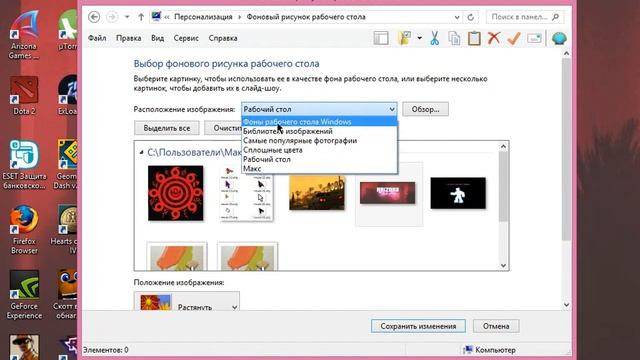Choose Библиотека изображений option
The height and width of the screenshot is (360, 640).
[319, 131]
